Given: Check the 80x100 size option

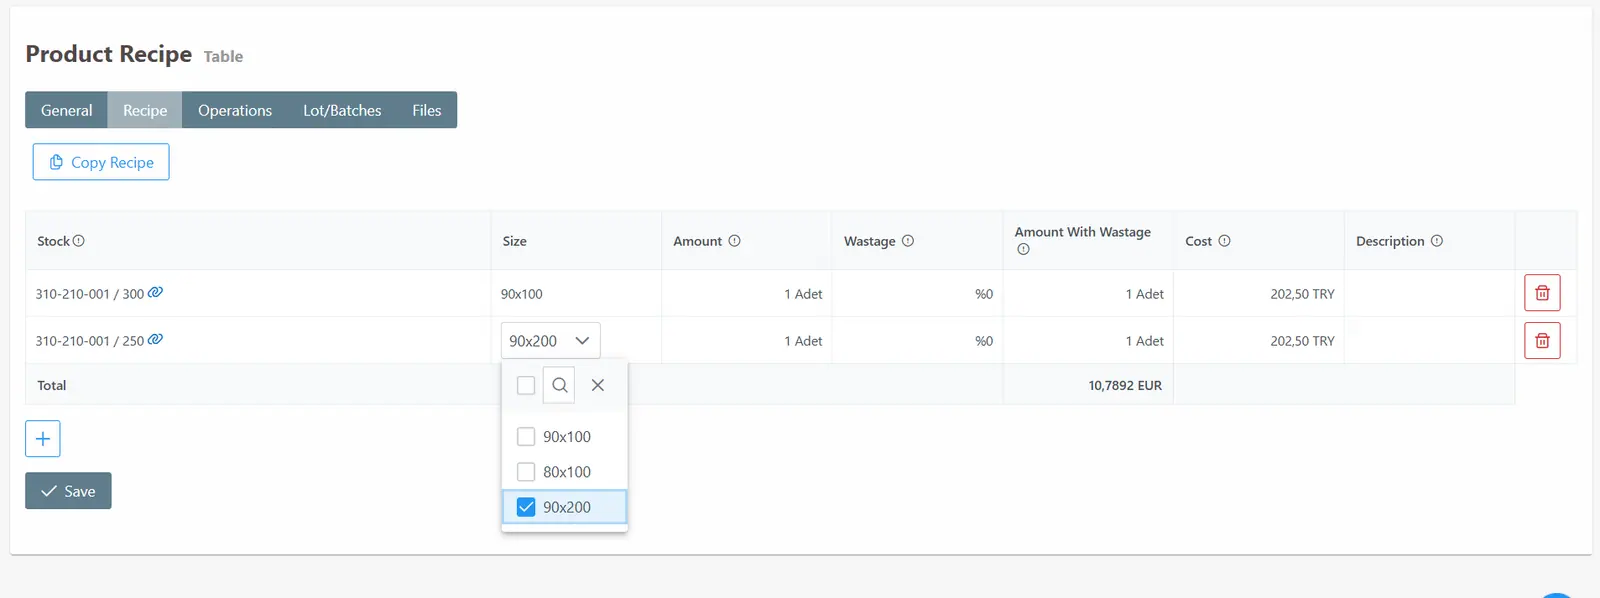Looking at the screenshot, I should coord(526,472).
